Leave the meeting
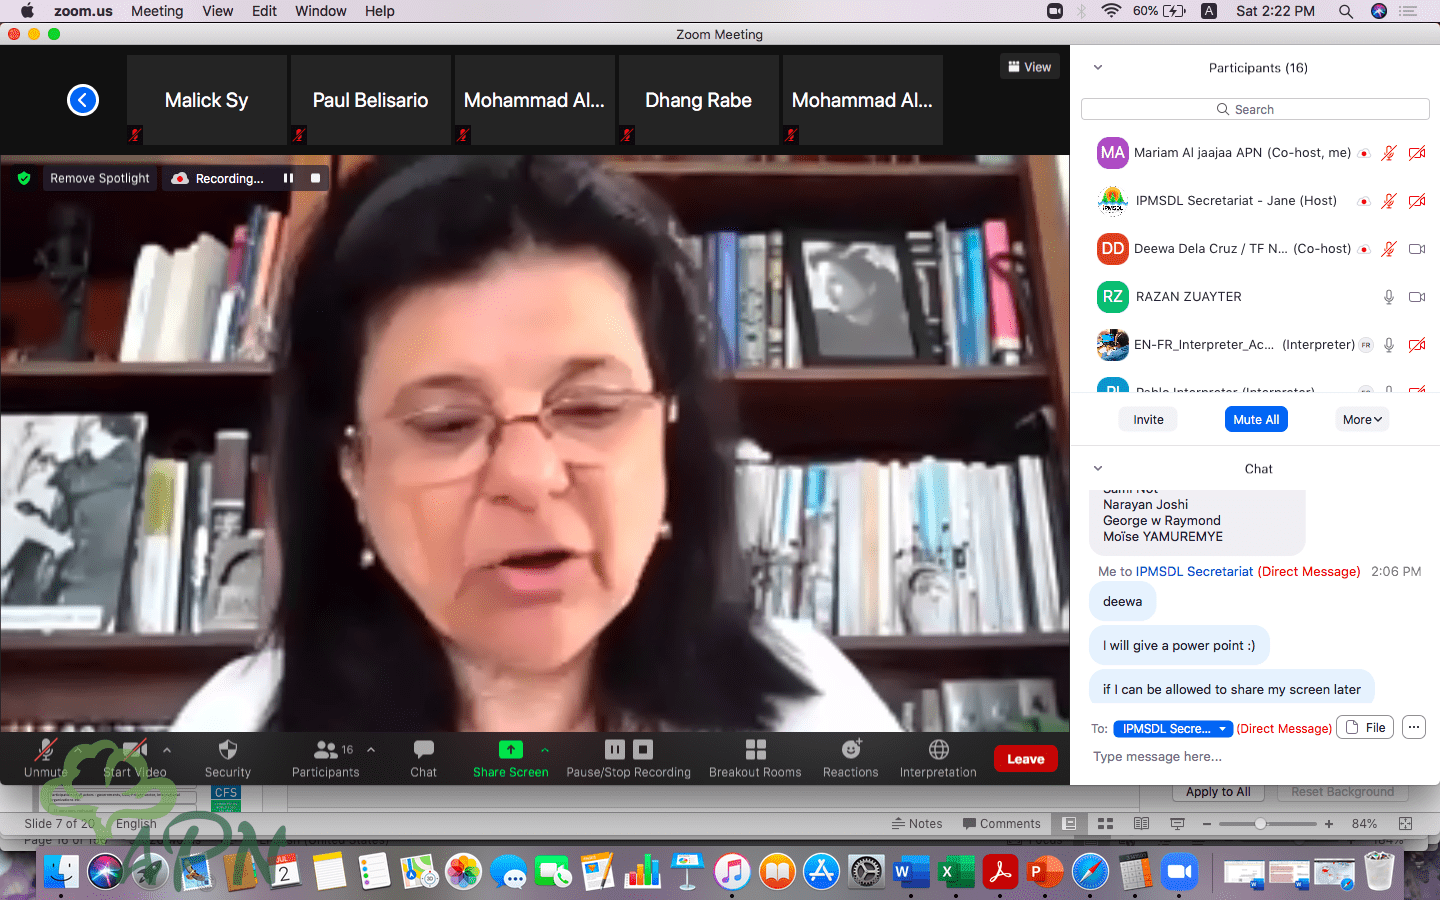This screenshot has height=900, width=1440. (x=1025, y=759)
